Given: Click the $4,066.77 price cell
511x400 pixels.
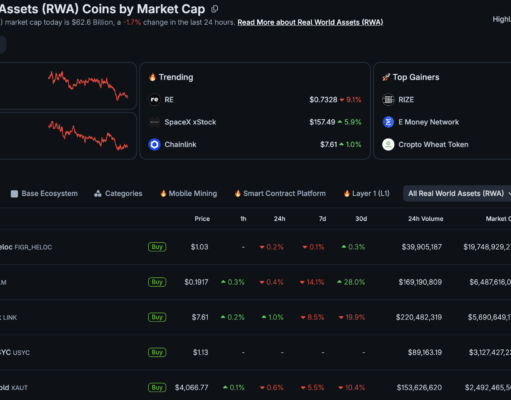Looking at the screenshot, I should coord(192,387).
